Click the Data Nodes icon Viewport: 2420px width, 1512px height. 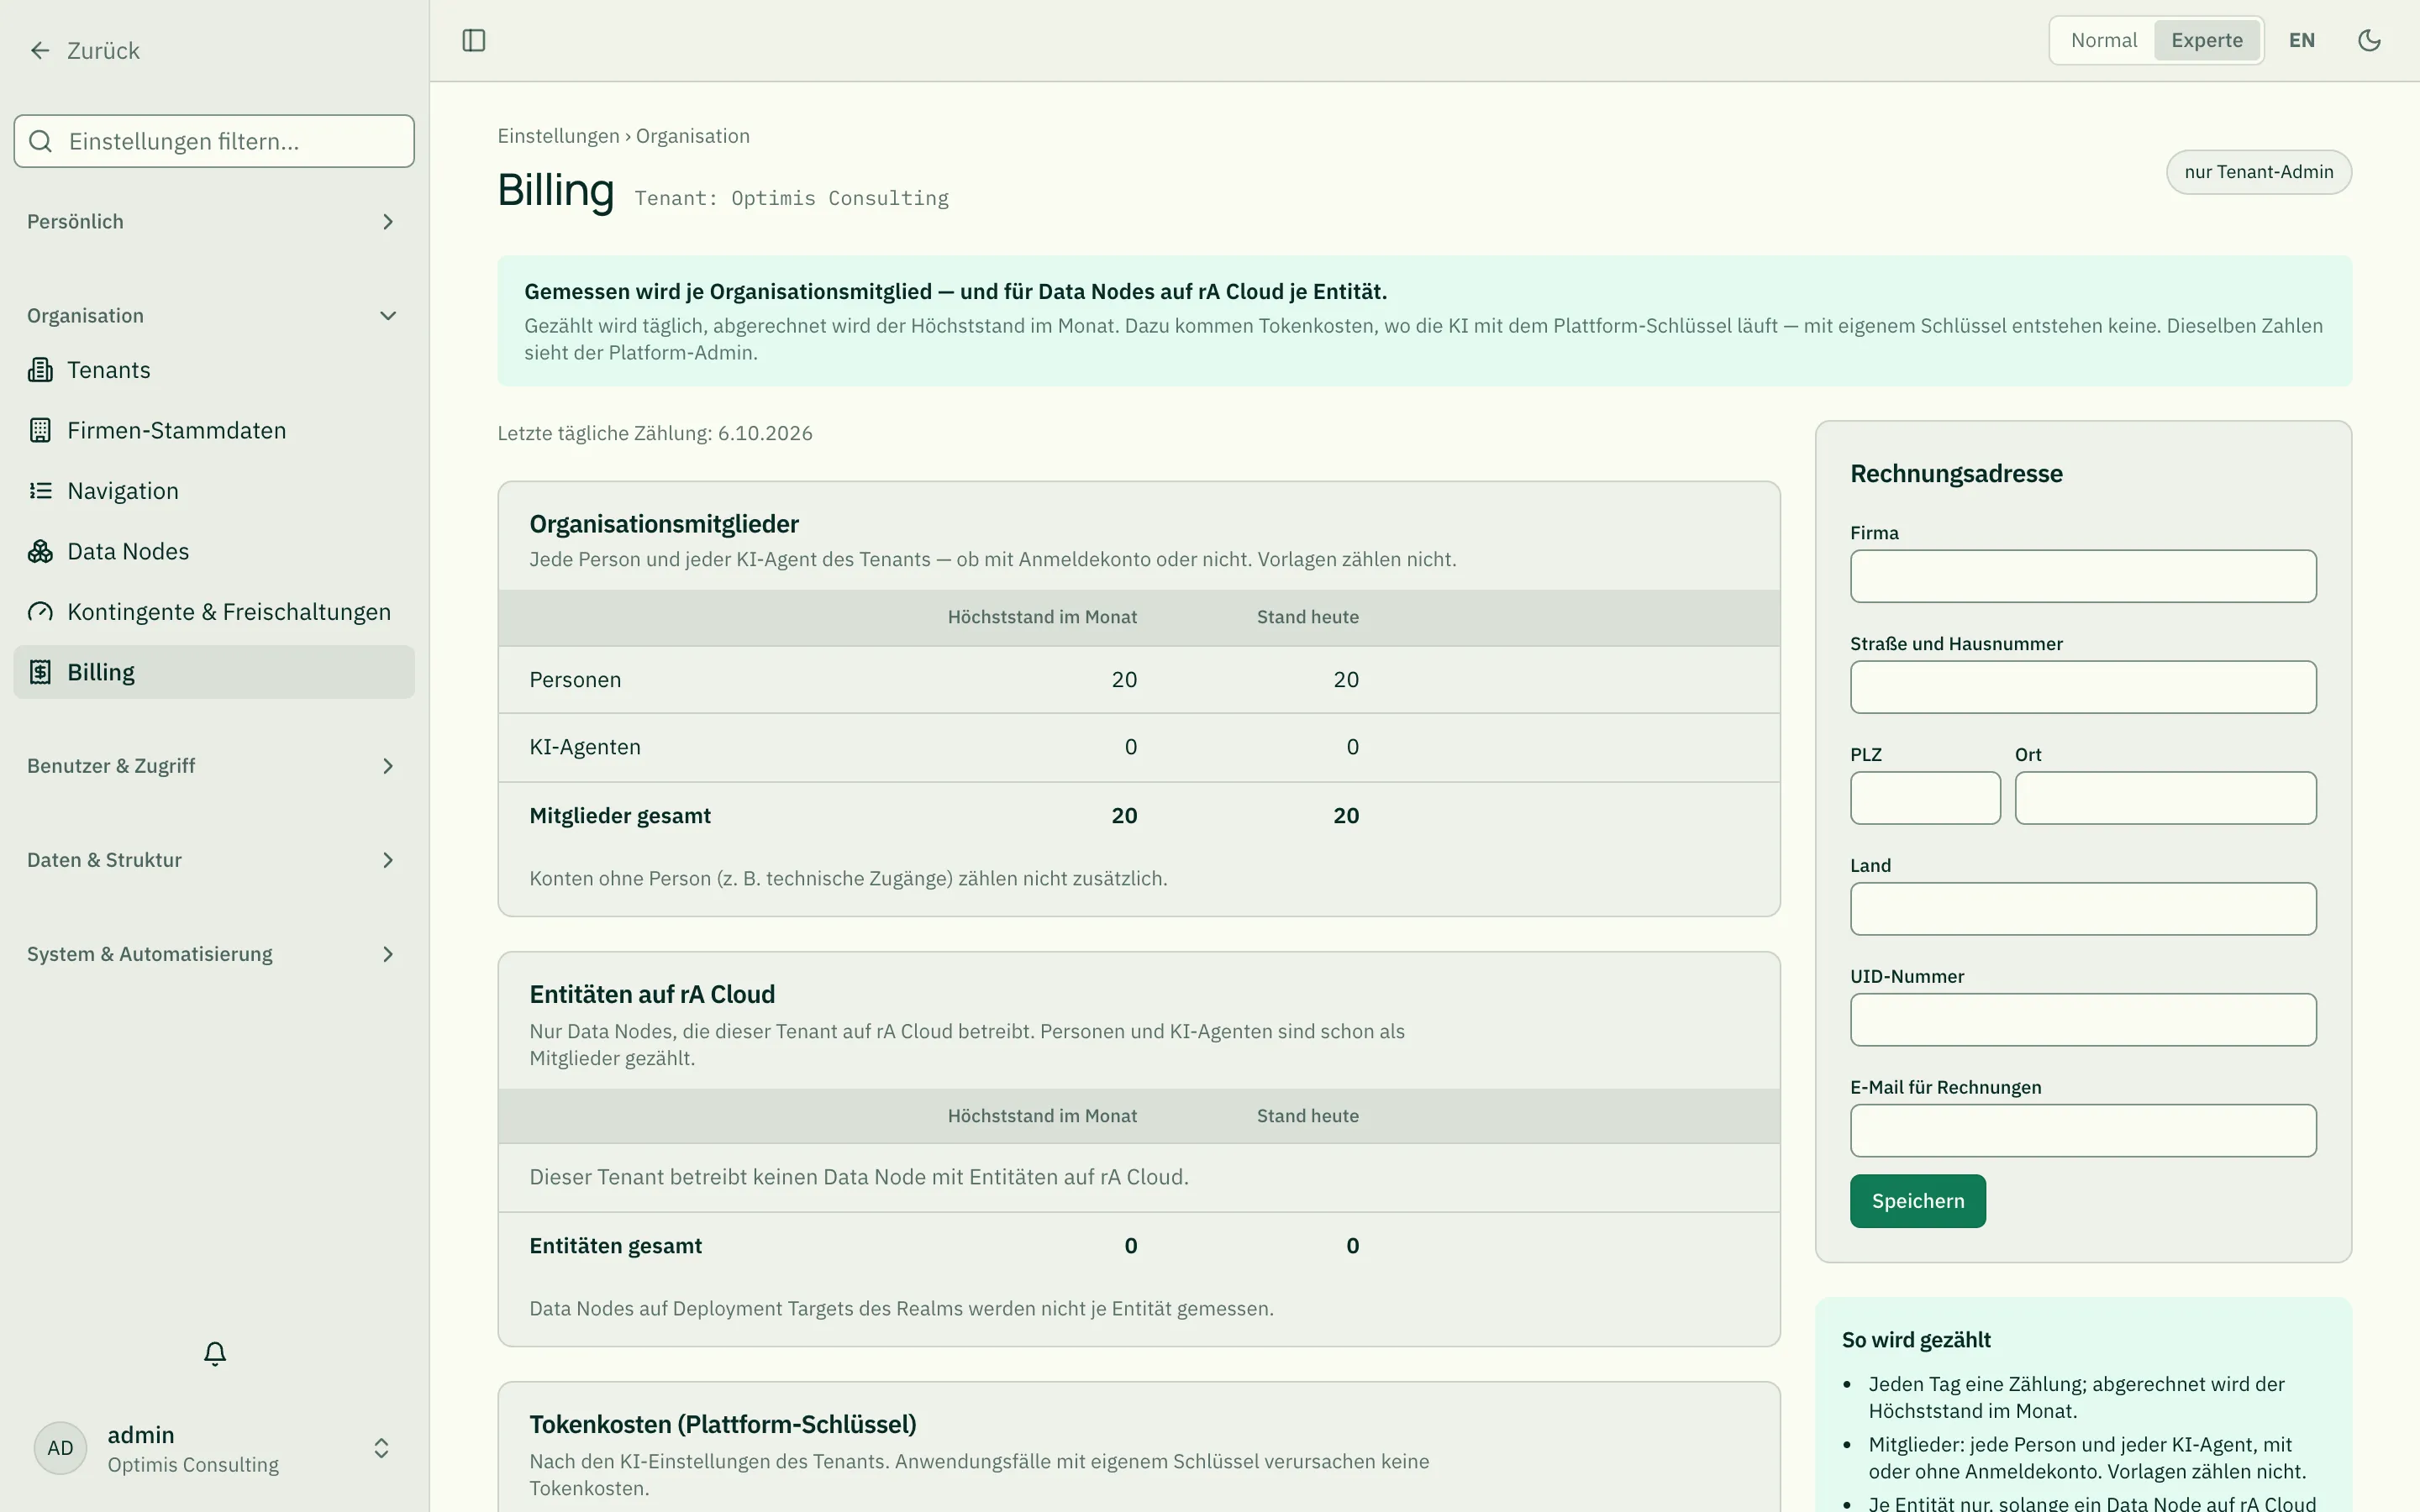[40, 551]
